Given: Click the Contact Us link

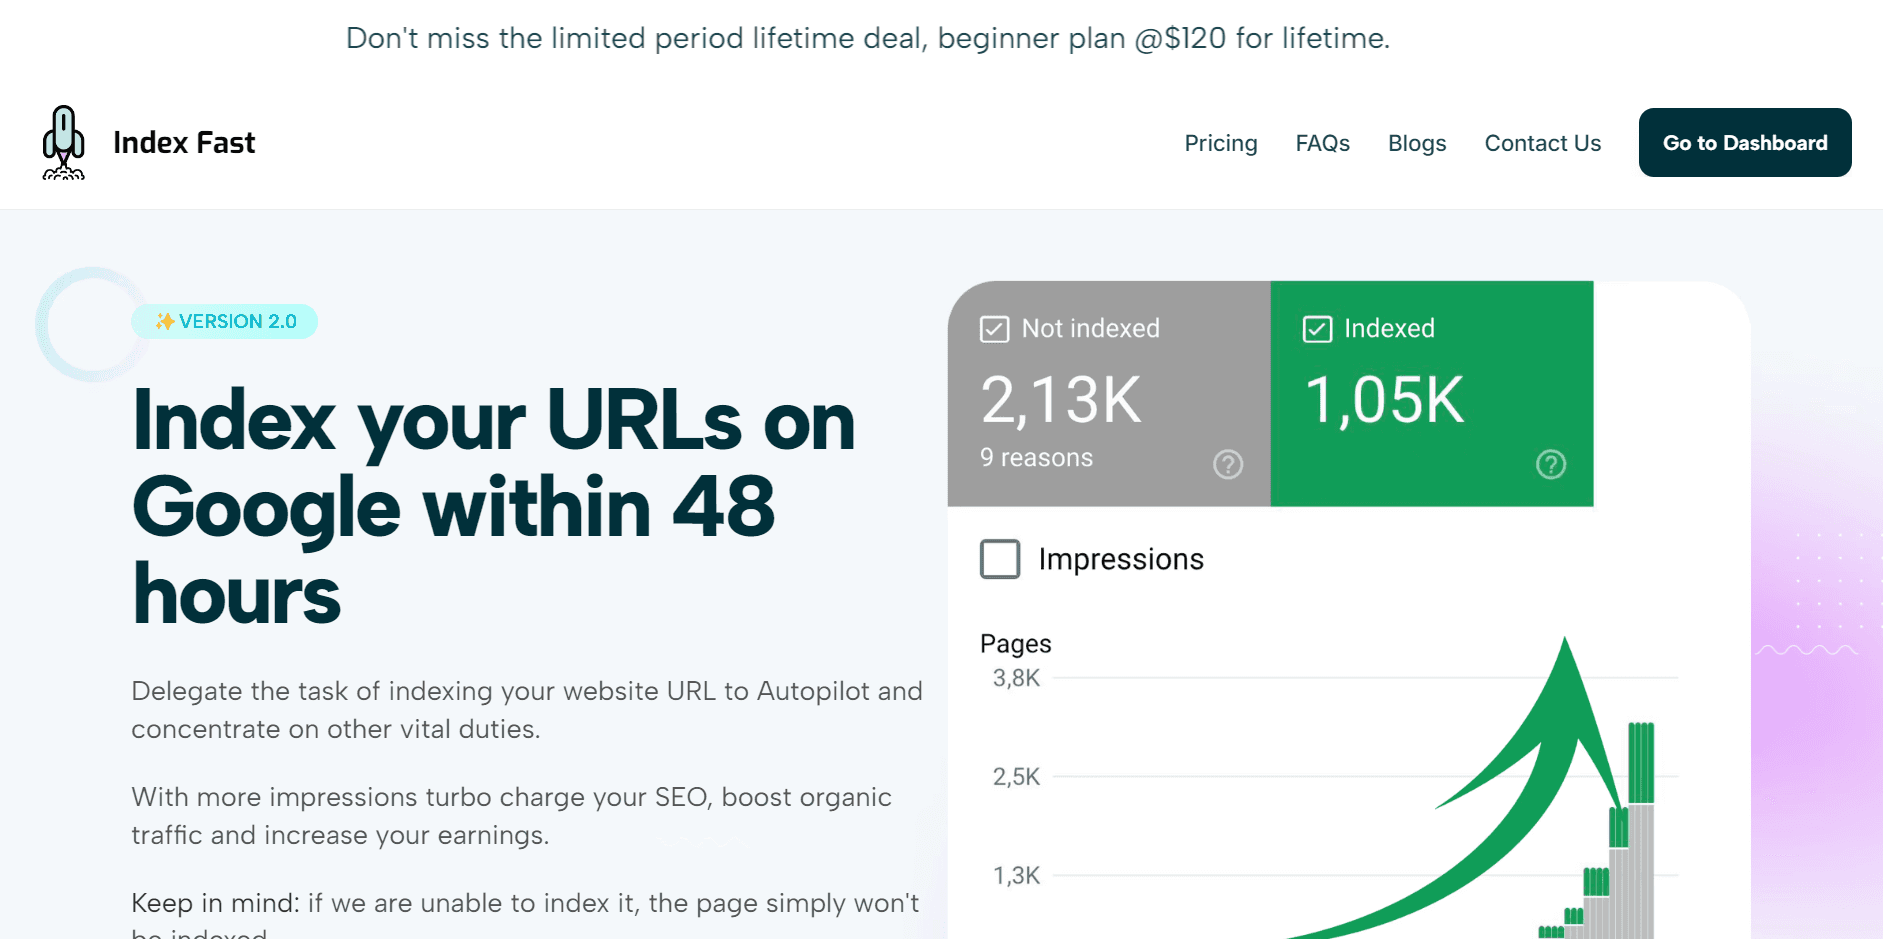Looking at the screenshot, I should [1542, 143].
